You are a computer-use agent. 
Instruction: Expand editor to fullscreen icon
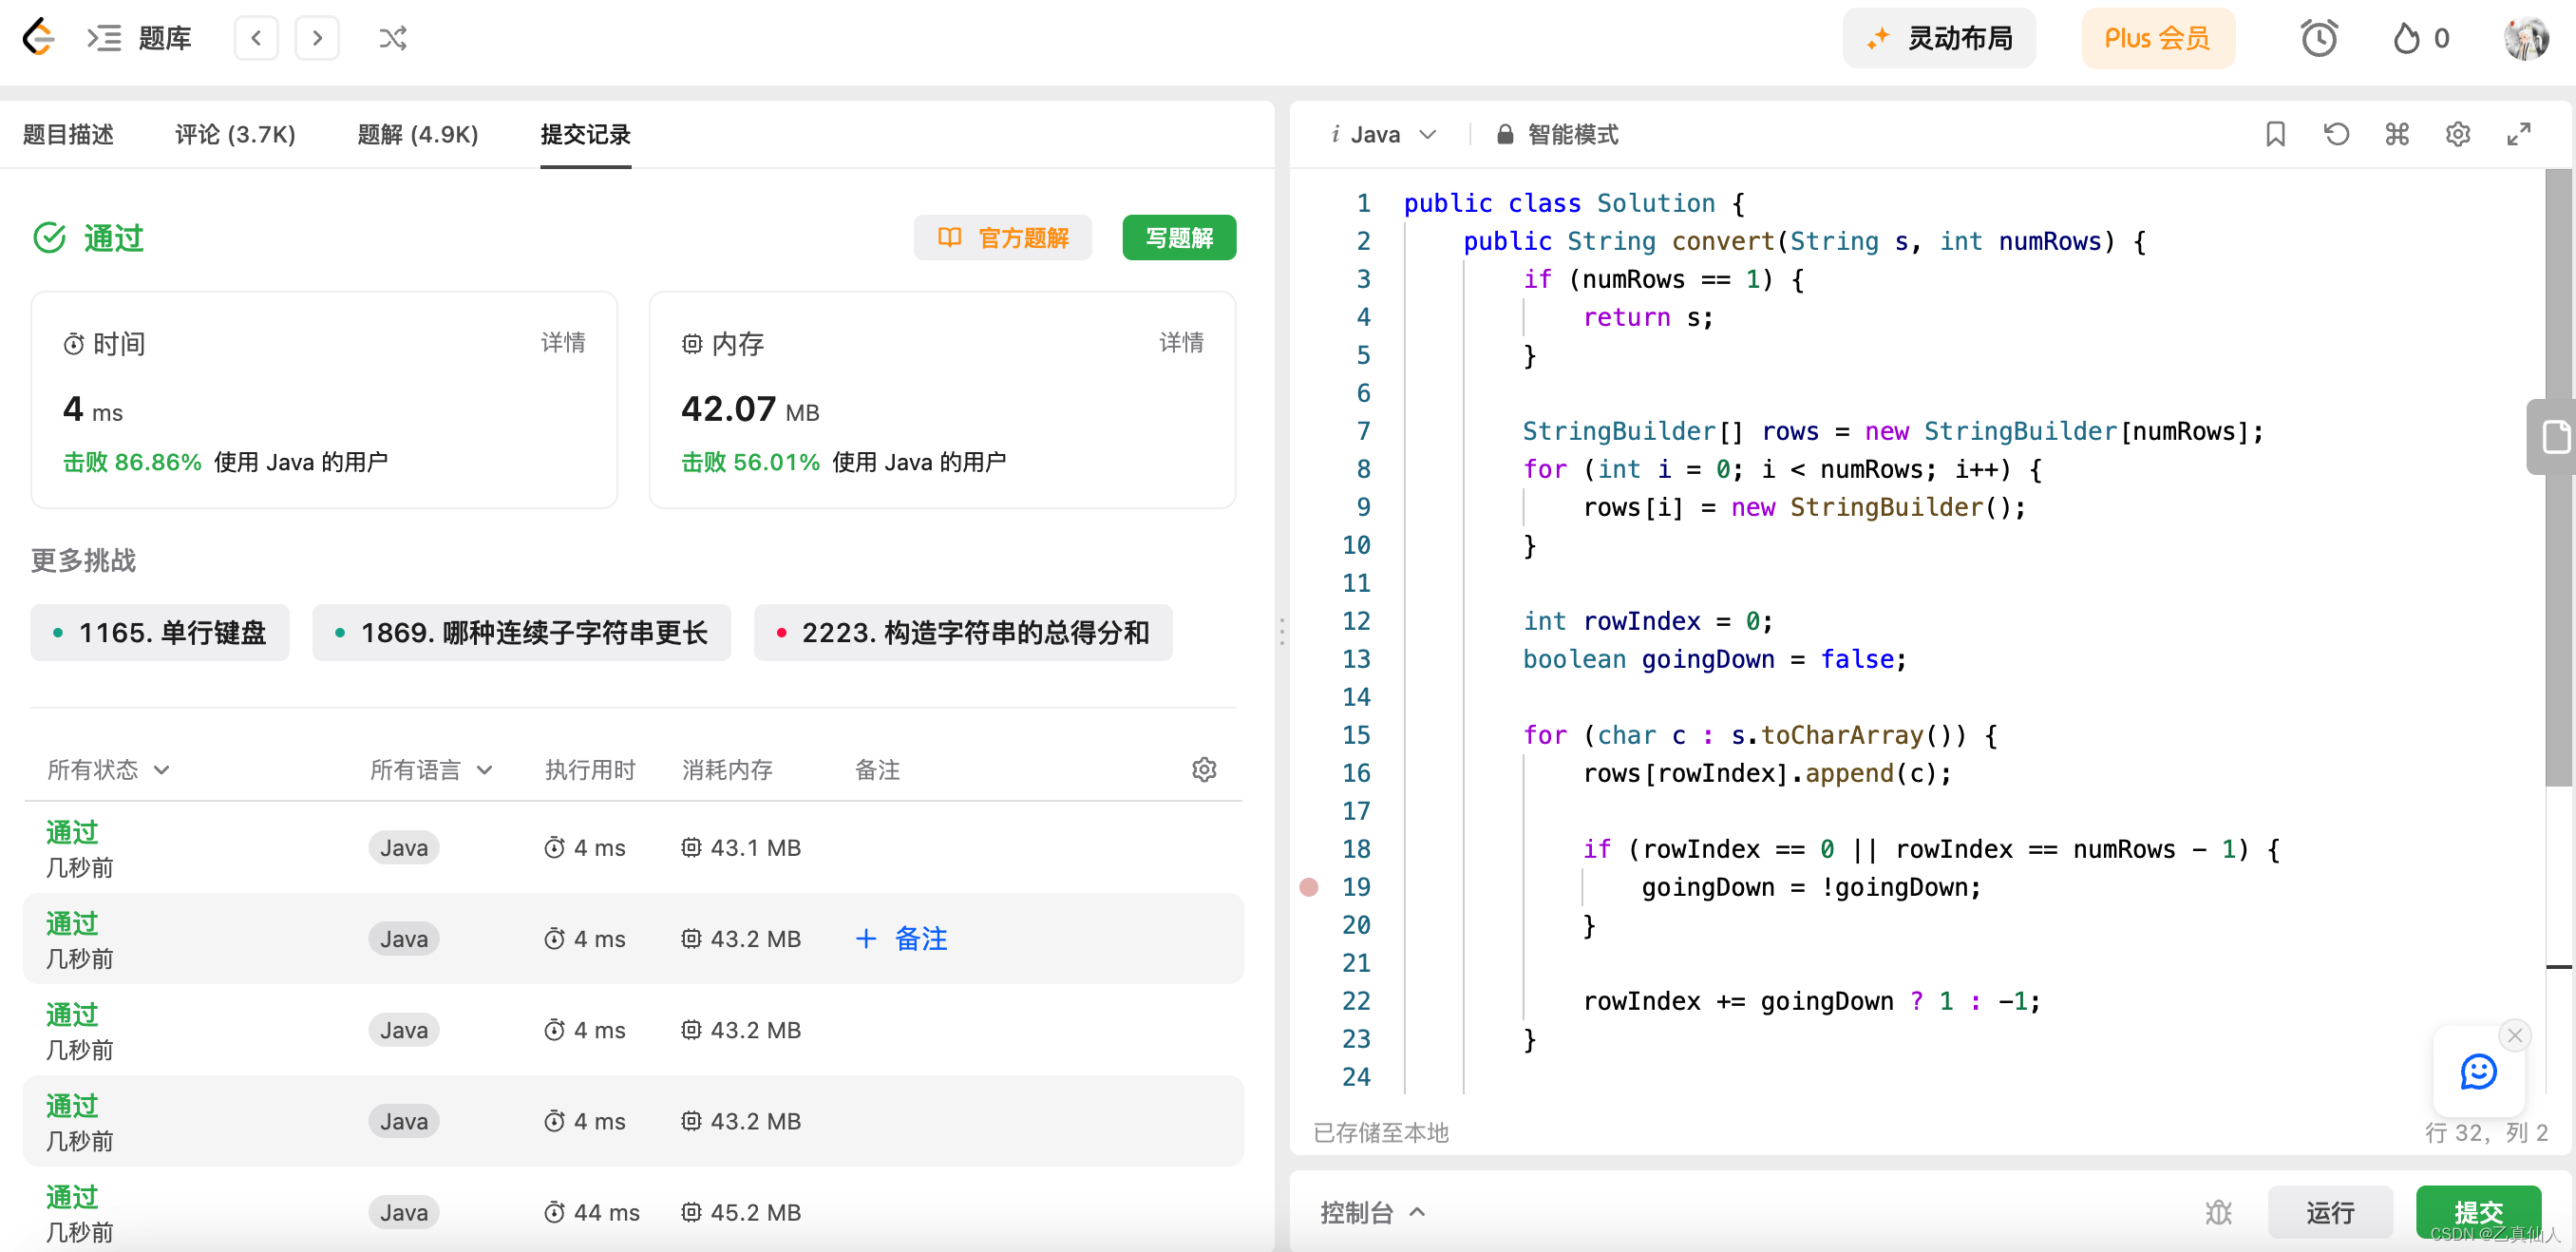[x=2518, y=134]
